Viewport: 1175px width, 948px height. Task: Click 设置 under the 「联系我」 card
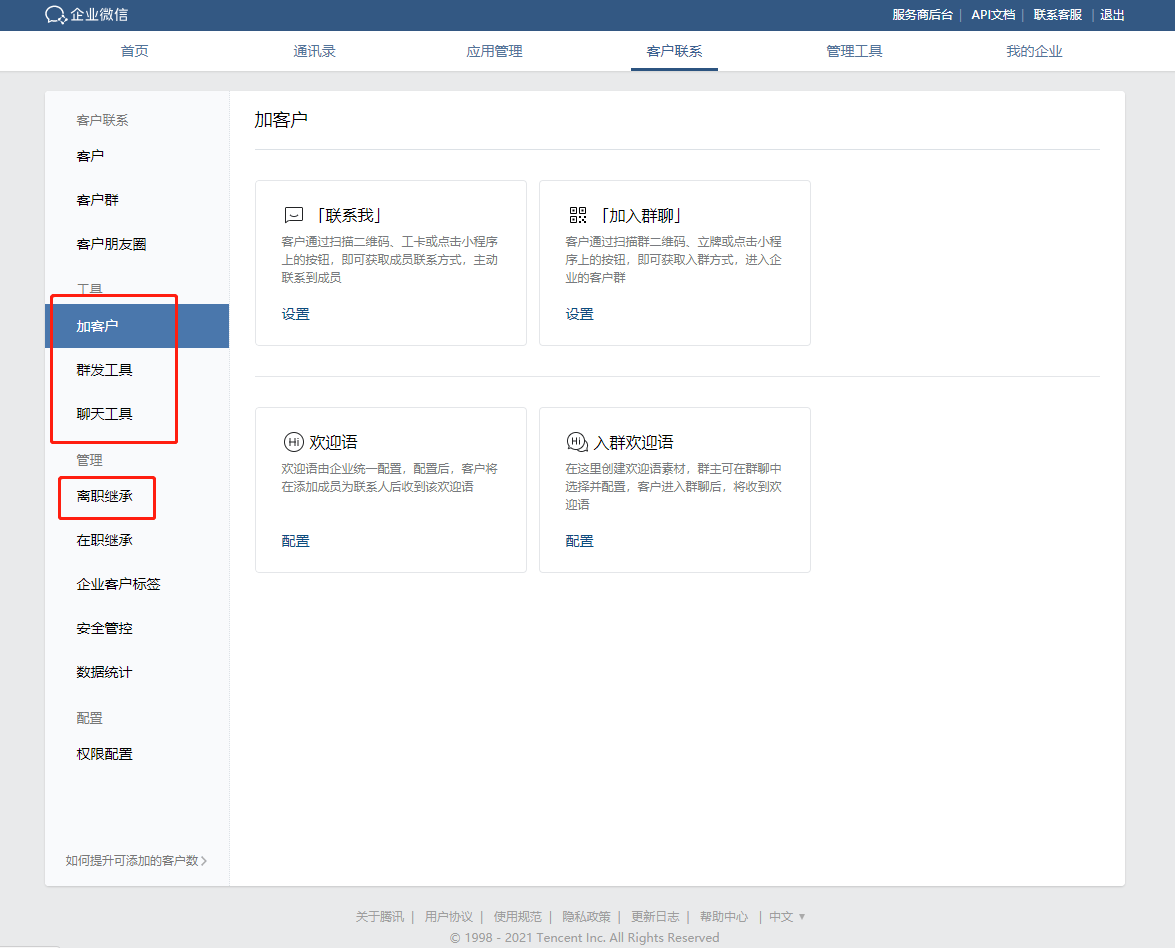click(296, 313)
